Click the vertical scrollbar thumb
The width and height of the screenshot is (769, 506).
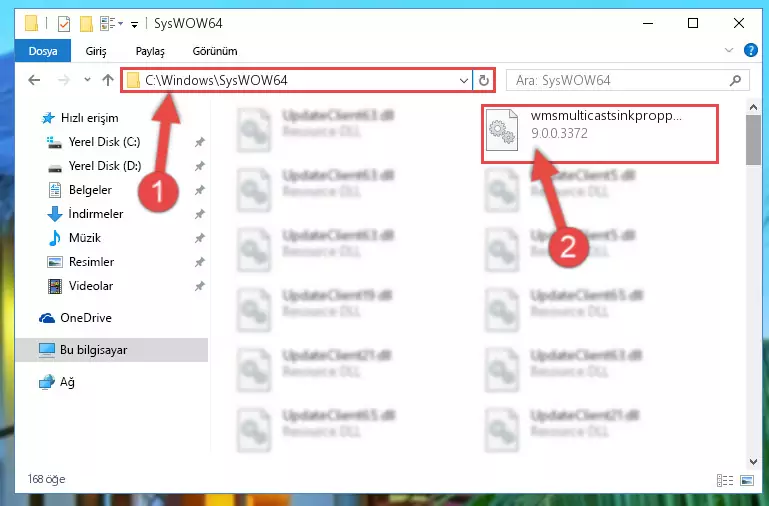coord(753,140)
